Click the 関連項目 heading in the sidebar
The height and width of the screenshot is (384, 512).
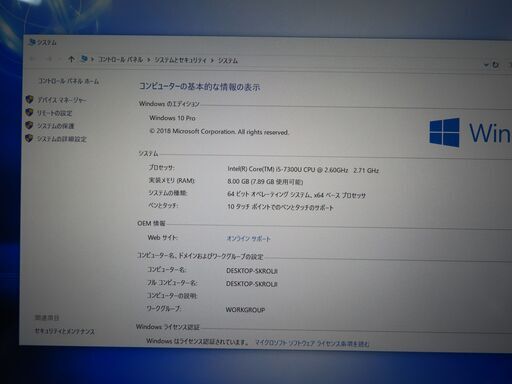[47, 317]
